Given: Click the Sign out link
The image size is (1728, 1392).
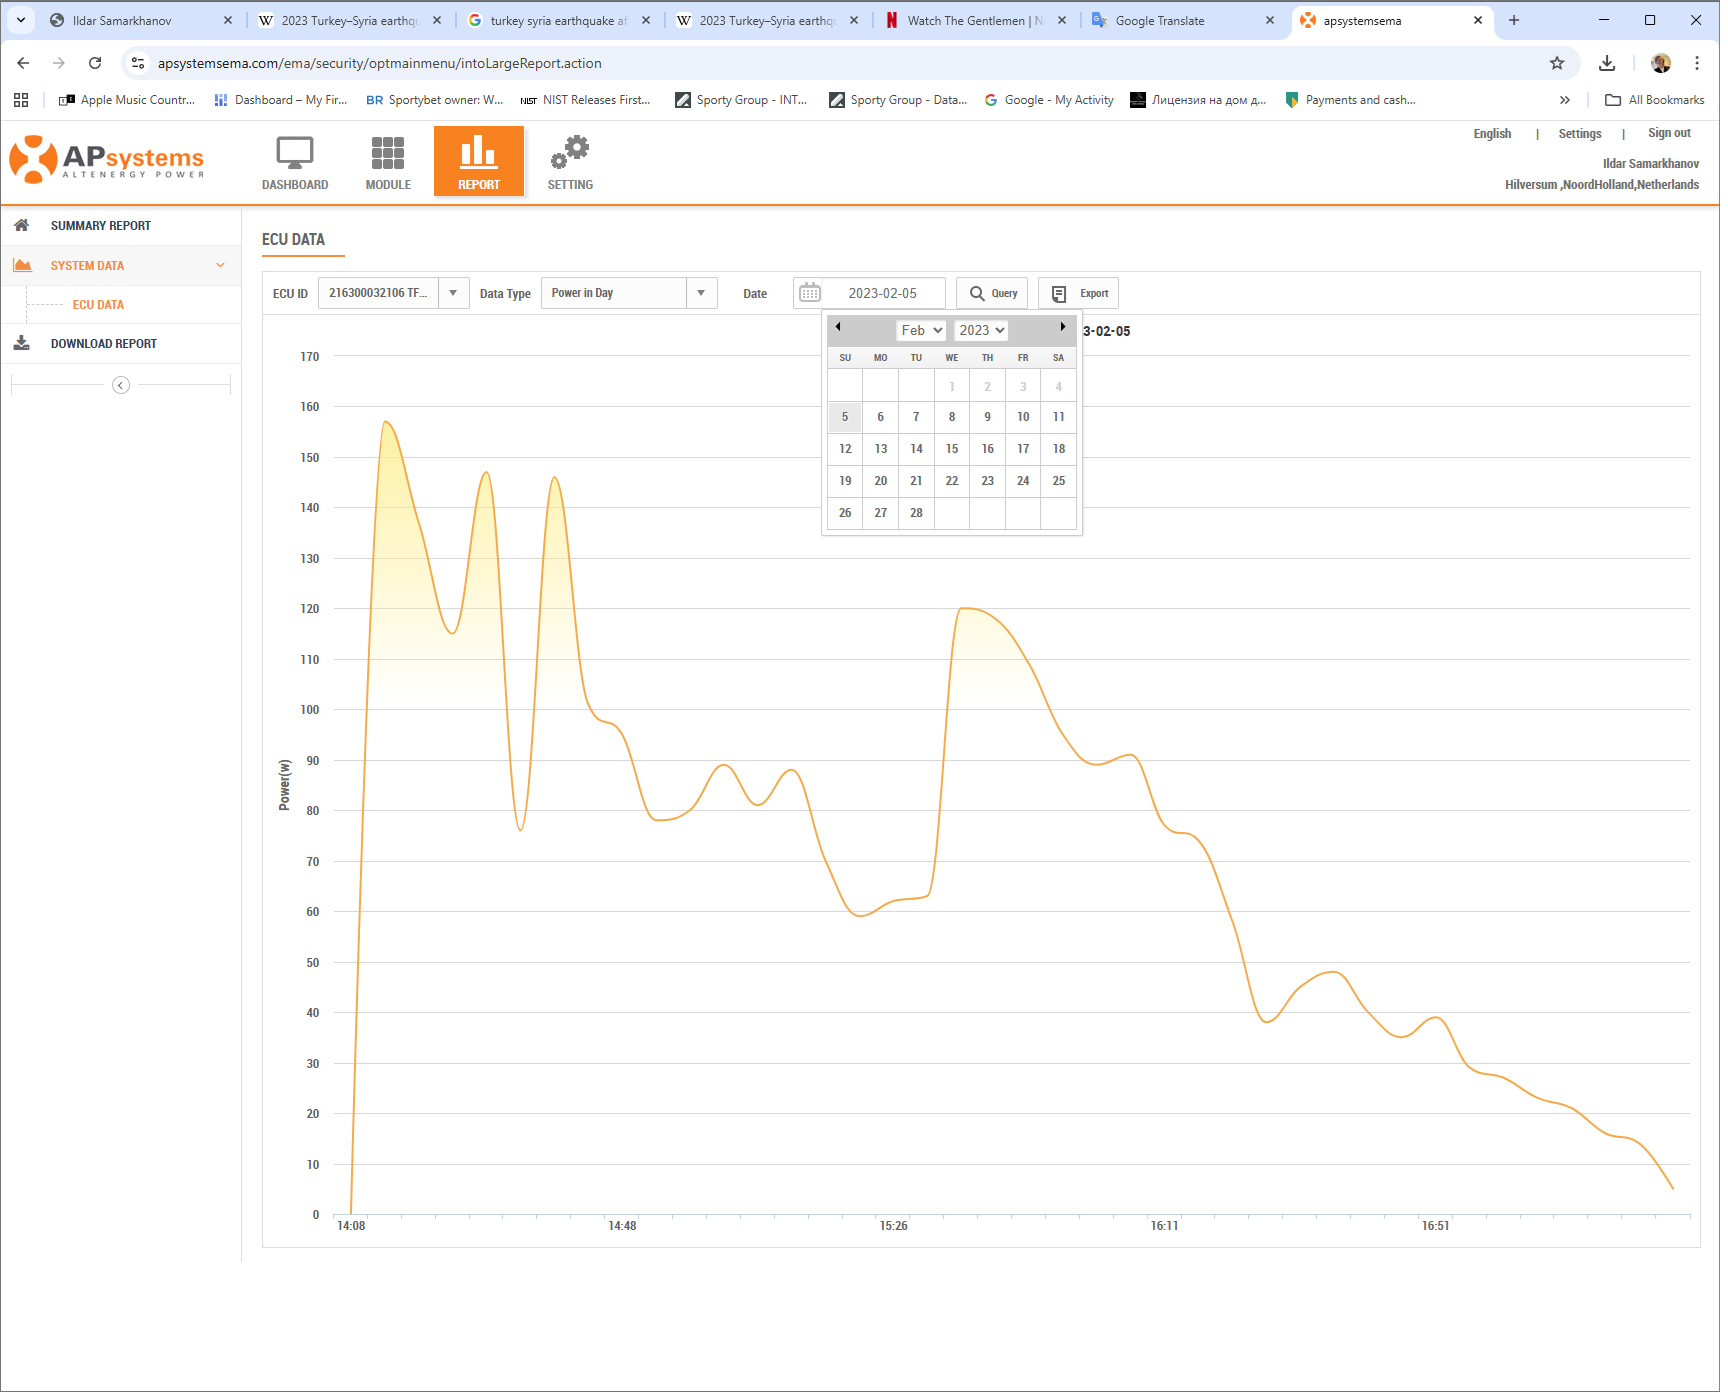Looking at the screenshot, I should coord(1669,133).
